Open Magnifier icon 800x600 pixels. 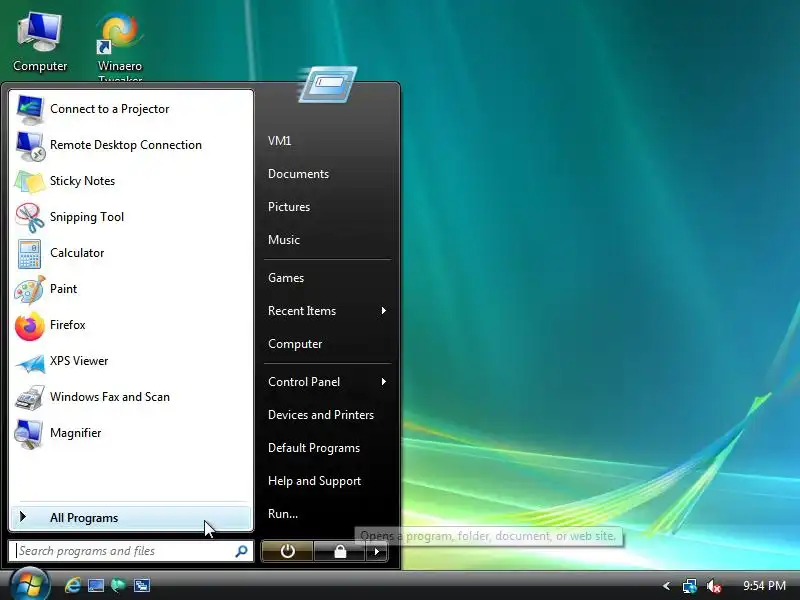point(30,434)
